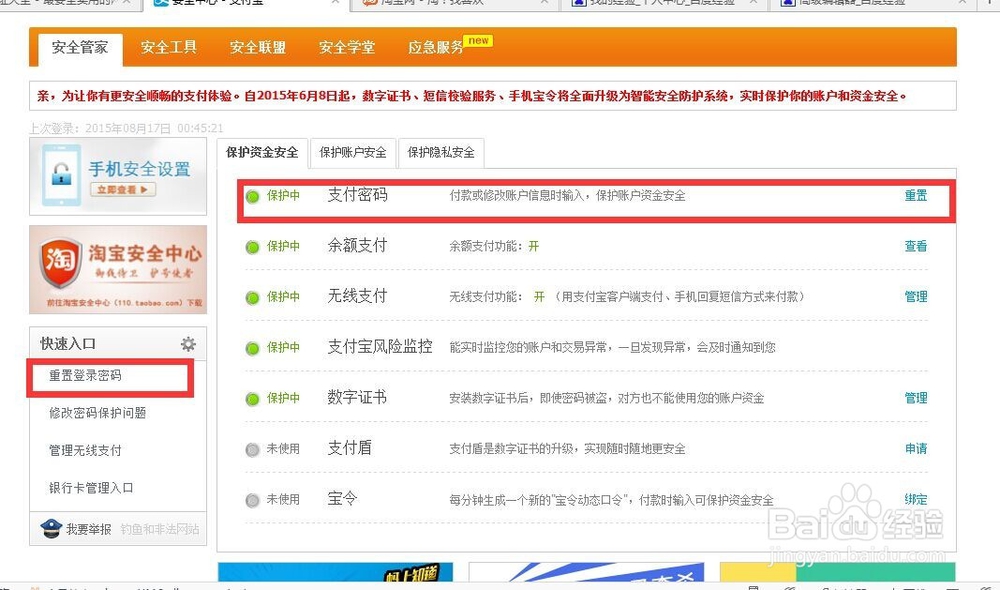Click the red security upgrade notice text

coord(471,96)
